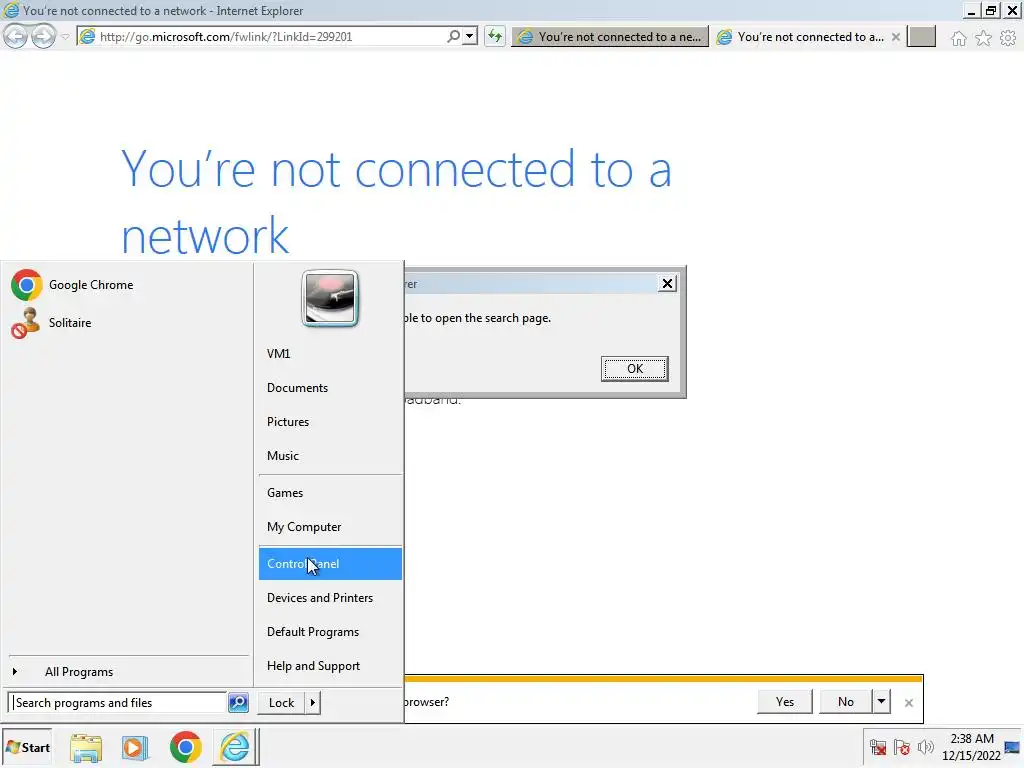Open the Favorites star icon
The height and width of the screenshot is (768, 1024).
click(x=983, y=38)
